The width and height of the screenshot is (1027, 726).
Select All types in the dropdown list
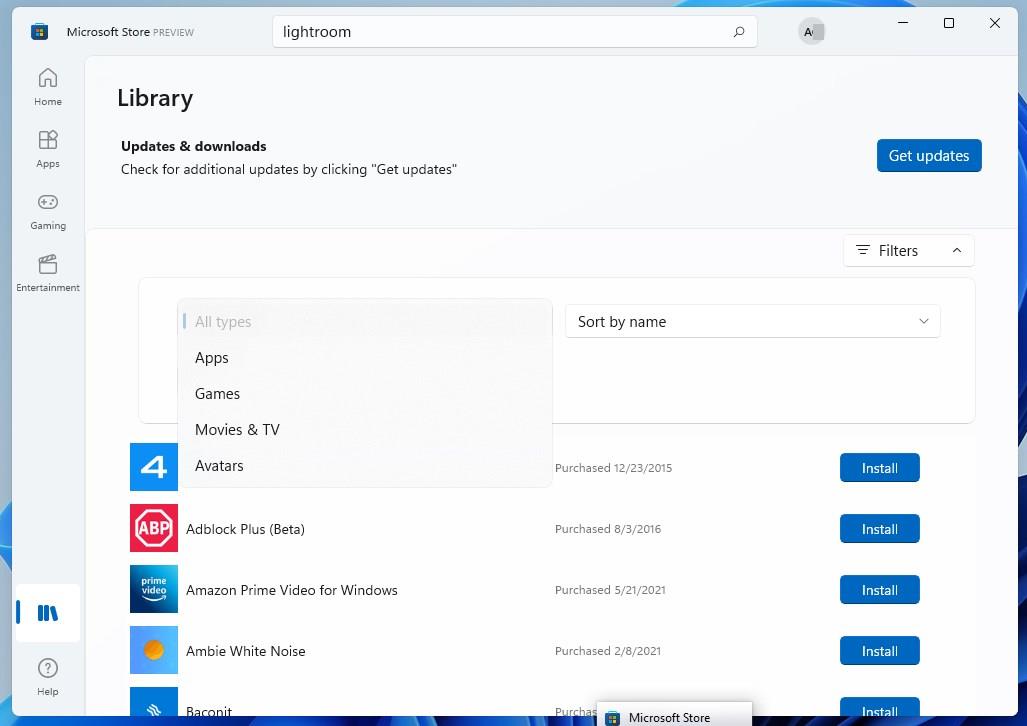click(365, 322)
